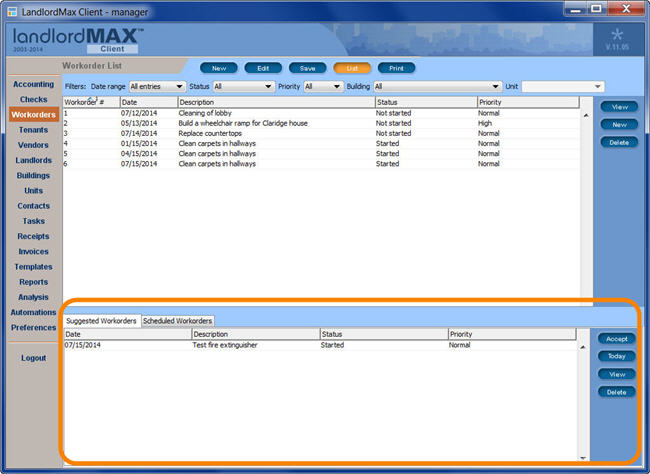Image resolution: width=650 pixels, height=474 pixels.
Task: Open Receipts section
Action: tap(34, 236)
